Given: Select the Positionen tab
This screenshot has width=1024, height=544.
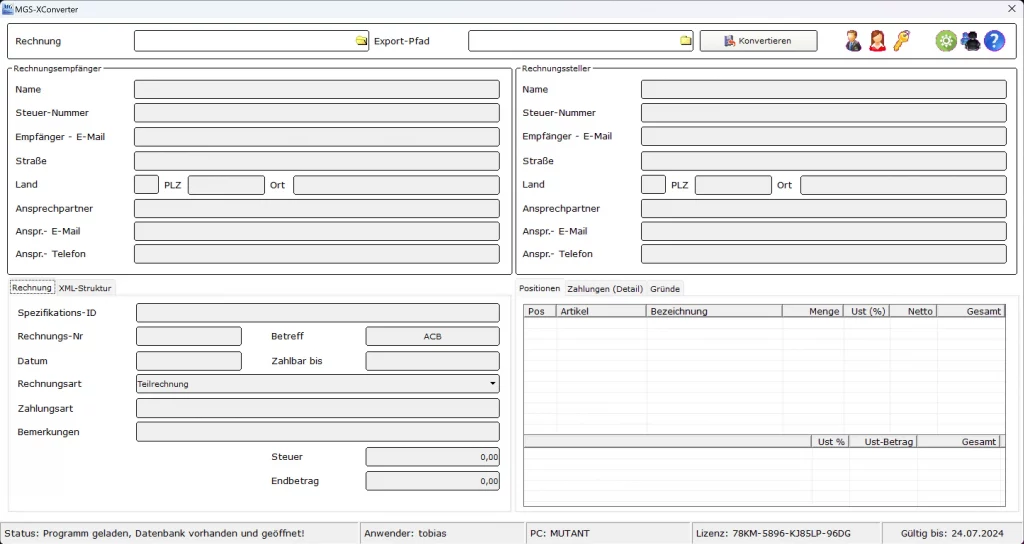Looking at the screenshot, I should 540,289.
